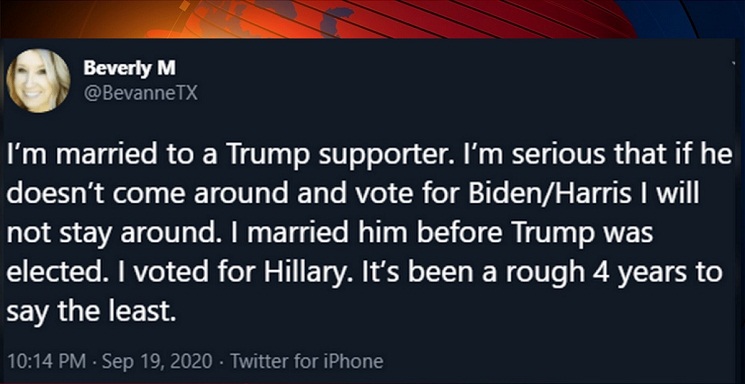Click the Beverly M display name
This screenshot has height=384, width=745.
pos(130,68)
